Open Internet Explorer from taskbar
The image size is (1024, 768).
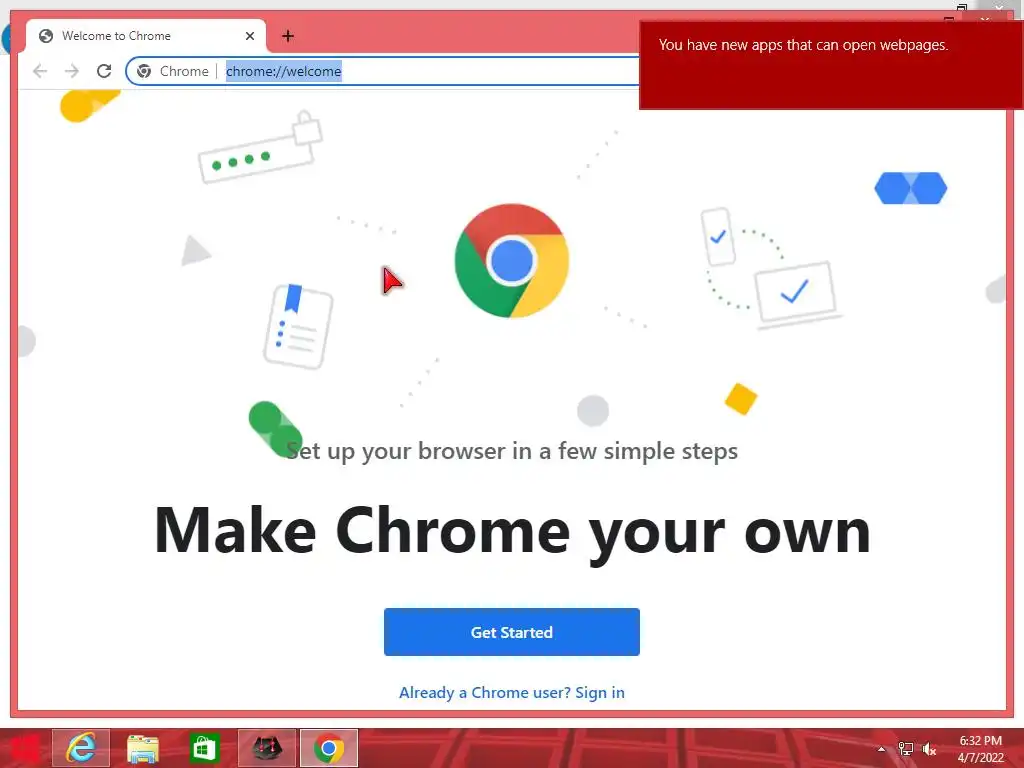[81, 748]
